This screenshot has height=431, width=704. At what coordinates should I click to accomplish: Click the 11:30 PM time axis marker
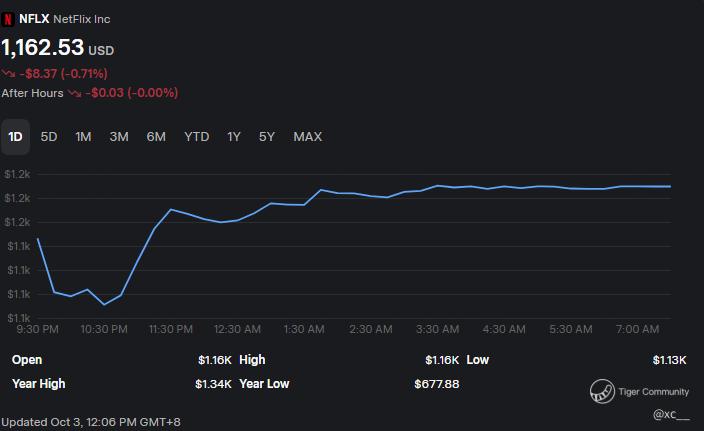pos(171,330)
